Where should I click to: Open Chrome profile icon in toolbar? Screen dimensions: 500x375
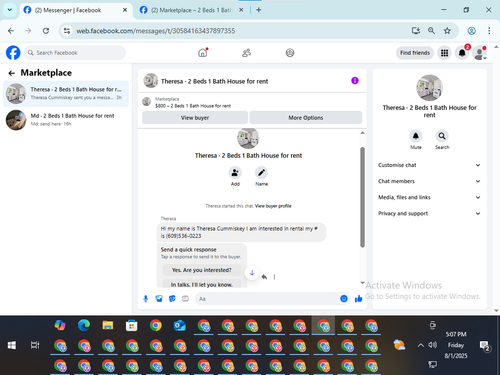(471, 31)
